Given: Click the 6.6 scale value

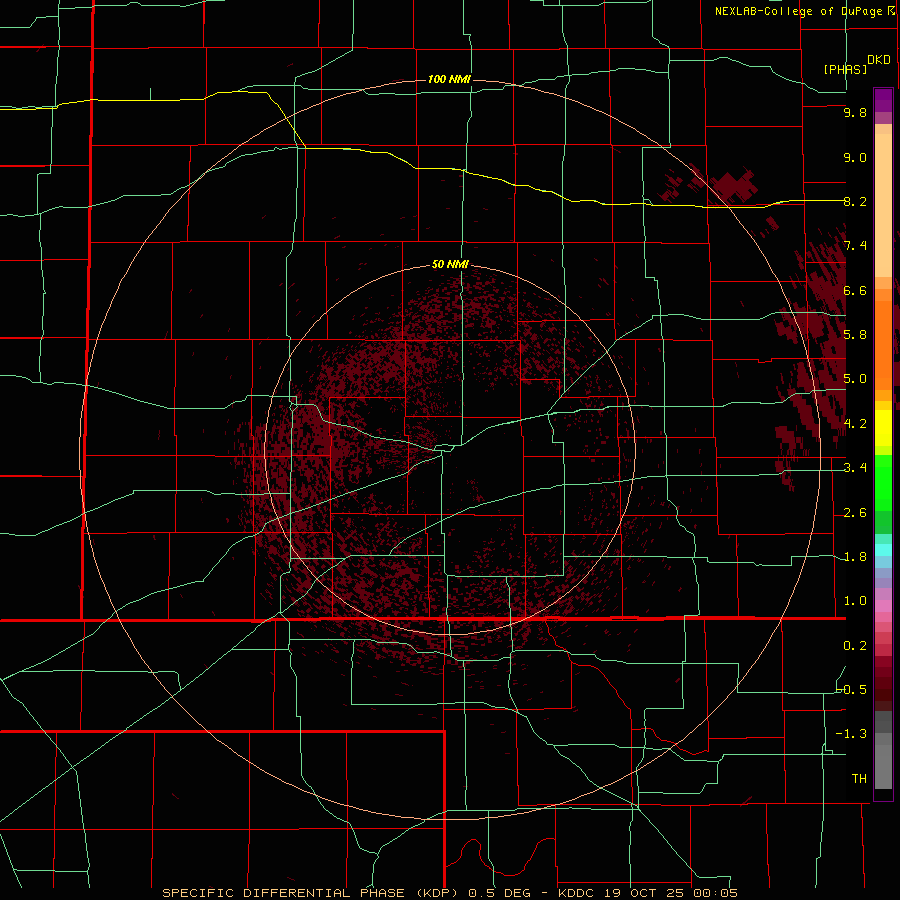Looking at the screenshot, I should [x=855, y=290].
